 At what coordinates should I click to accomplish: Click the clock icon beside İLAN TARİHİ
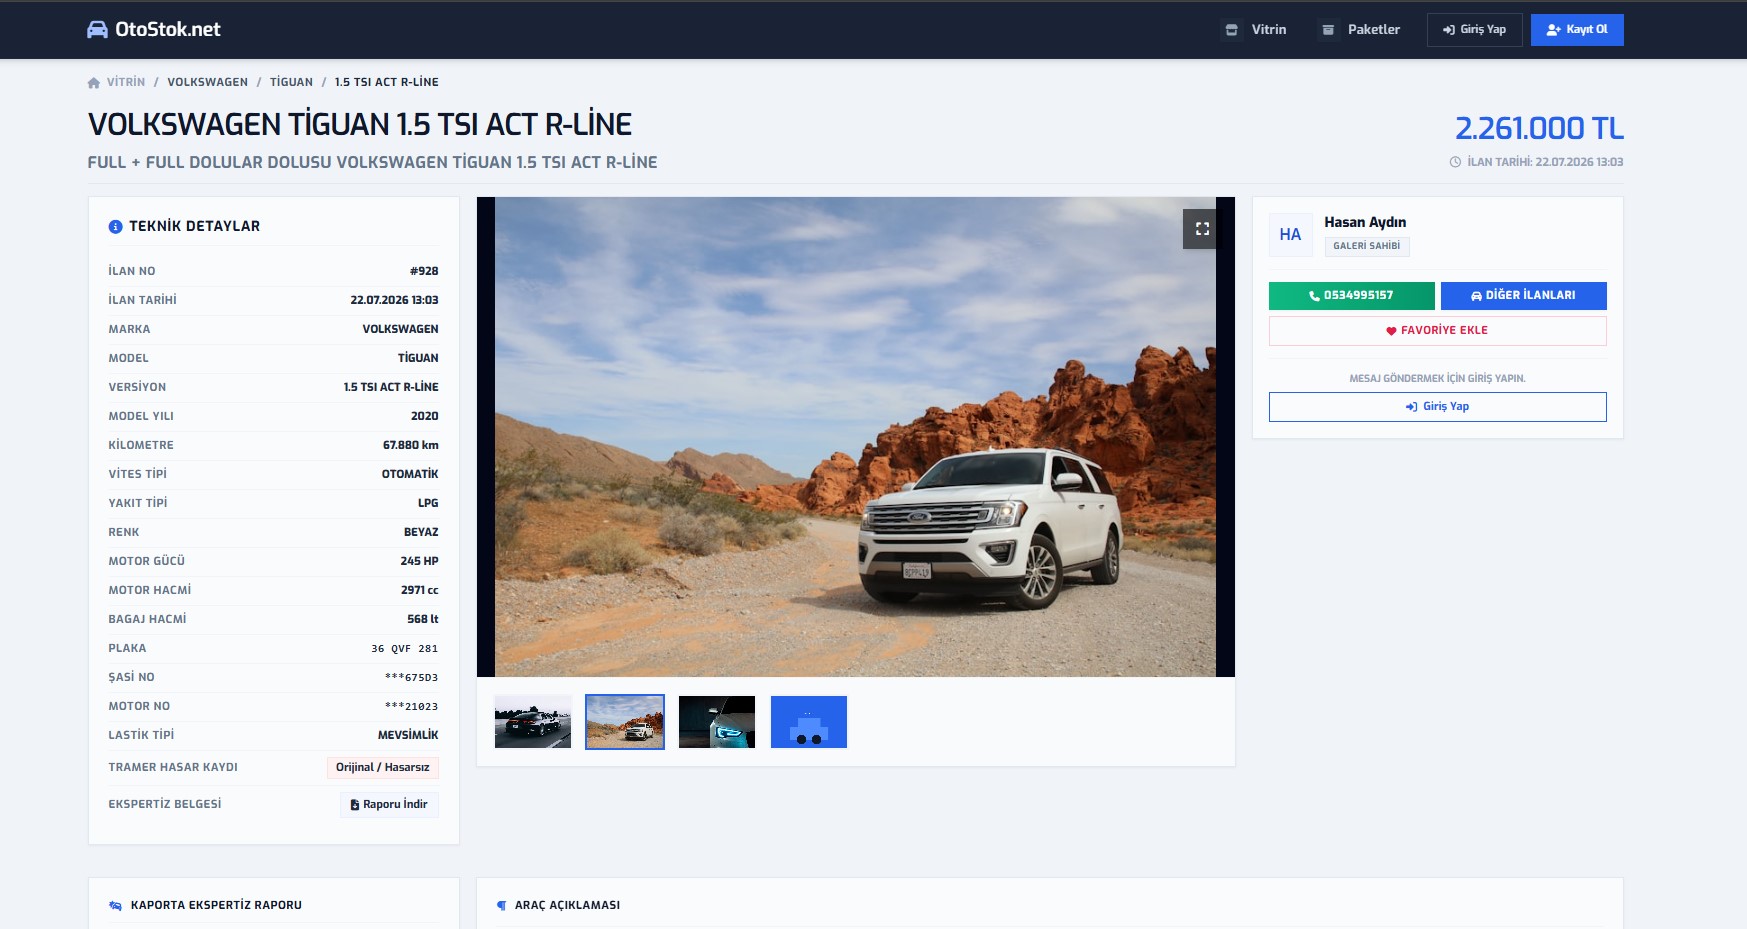coord(1455,162)
